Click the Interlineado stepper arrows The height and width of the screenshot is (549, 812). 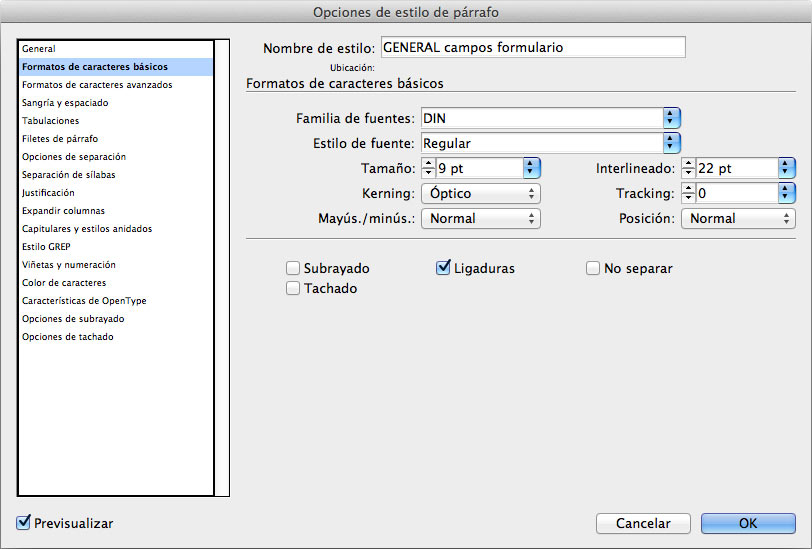688,168
